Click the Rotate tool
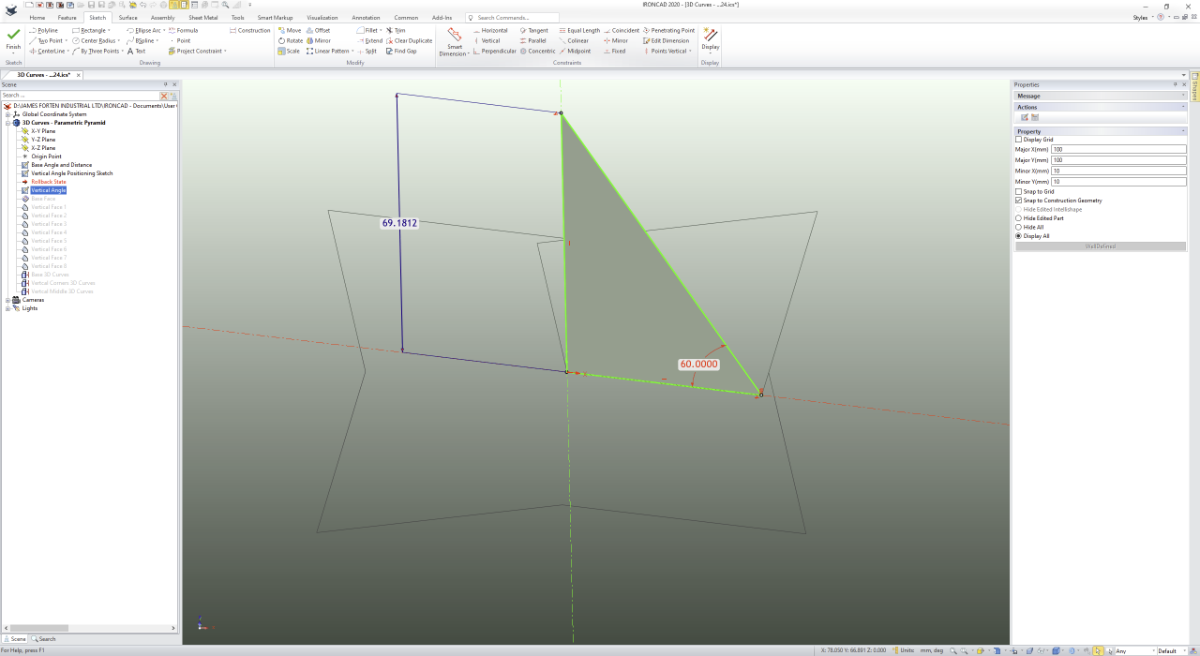Screen dimensions: 1200x656 (291, 40)
